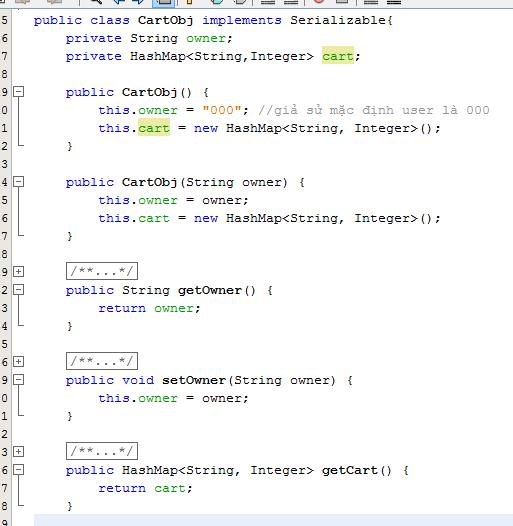This screenshot has width=513, height=526.
Task: Collapse the getCart() method fold
Action: 18,470
